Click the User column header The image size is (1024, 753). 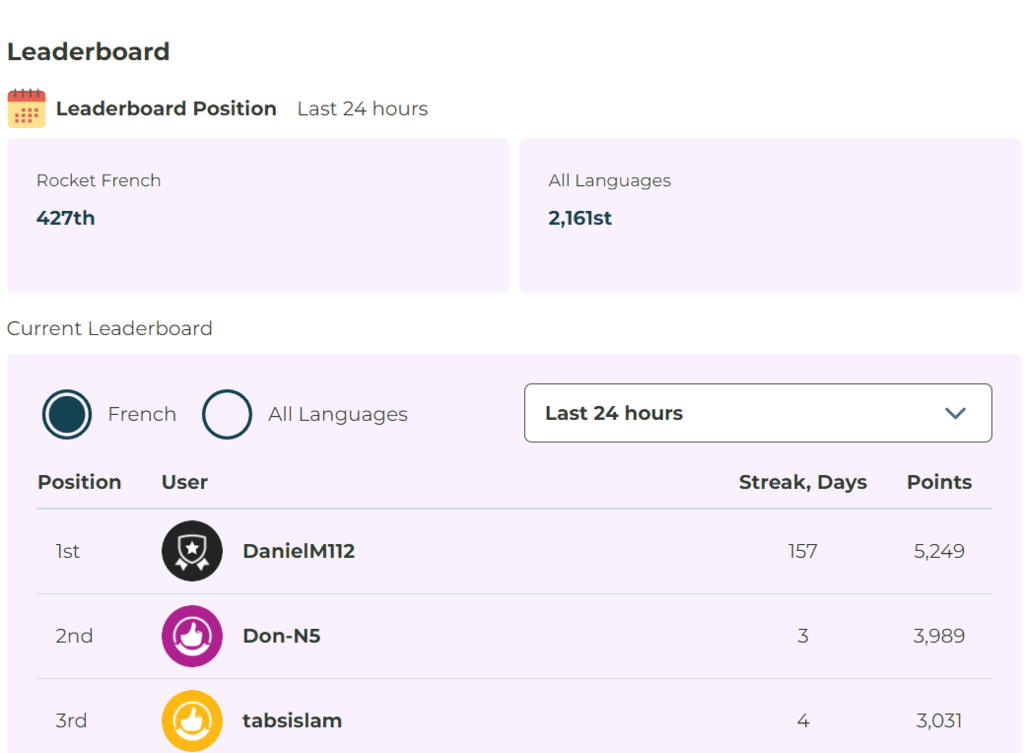[x=184, y=482]
